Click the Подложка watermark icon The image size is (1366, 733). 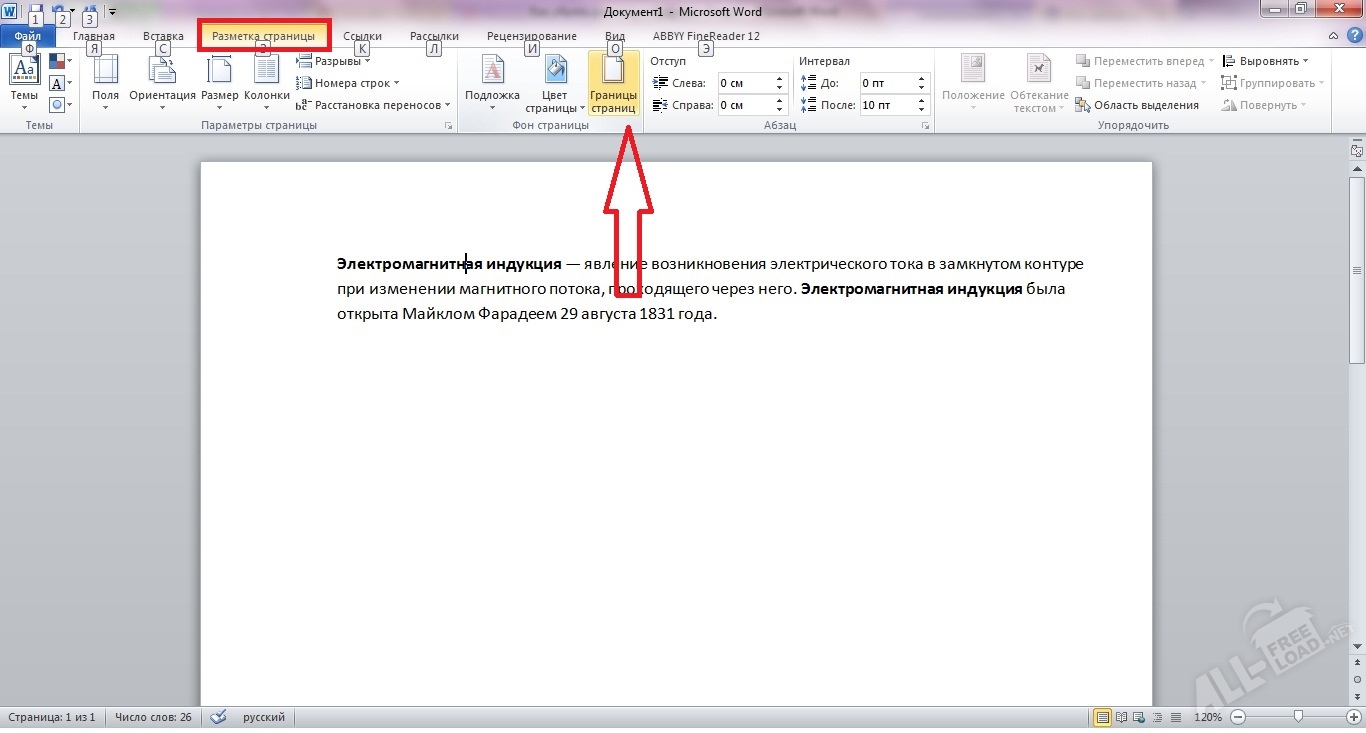pyautogui.click(x=492, y=72)
